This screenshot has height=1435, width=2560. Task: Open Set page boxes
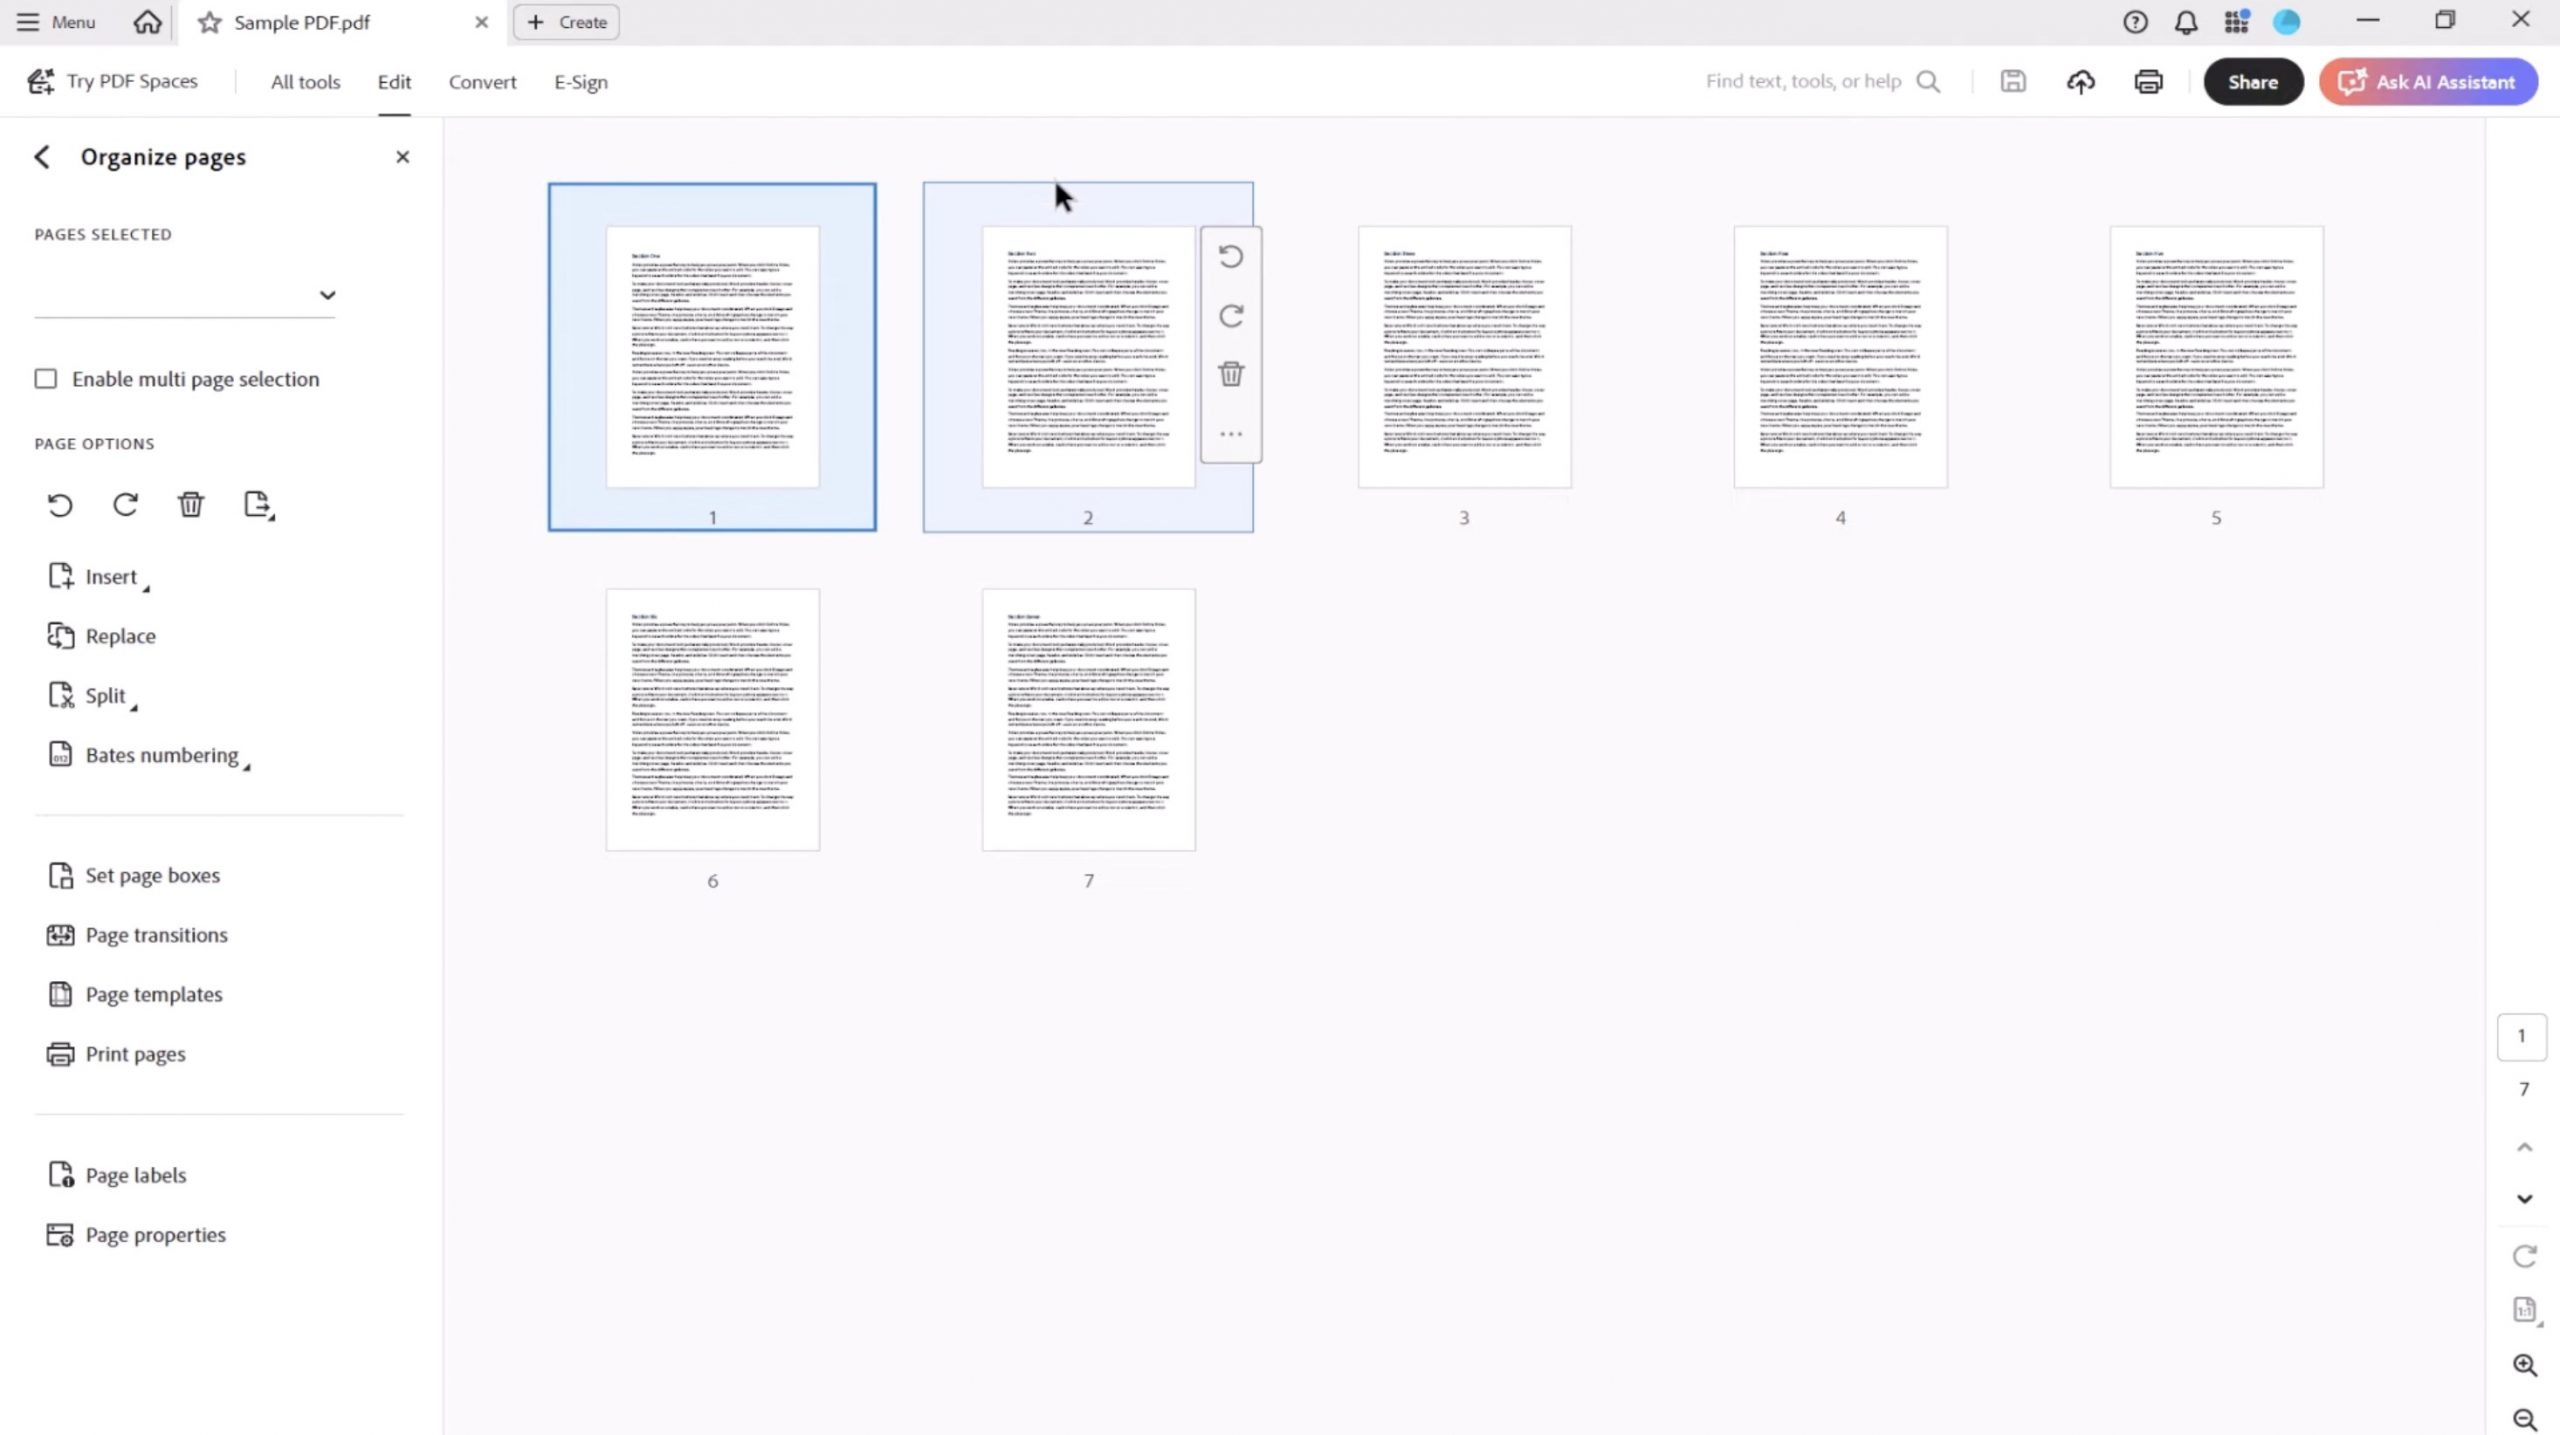pos(133,875)
